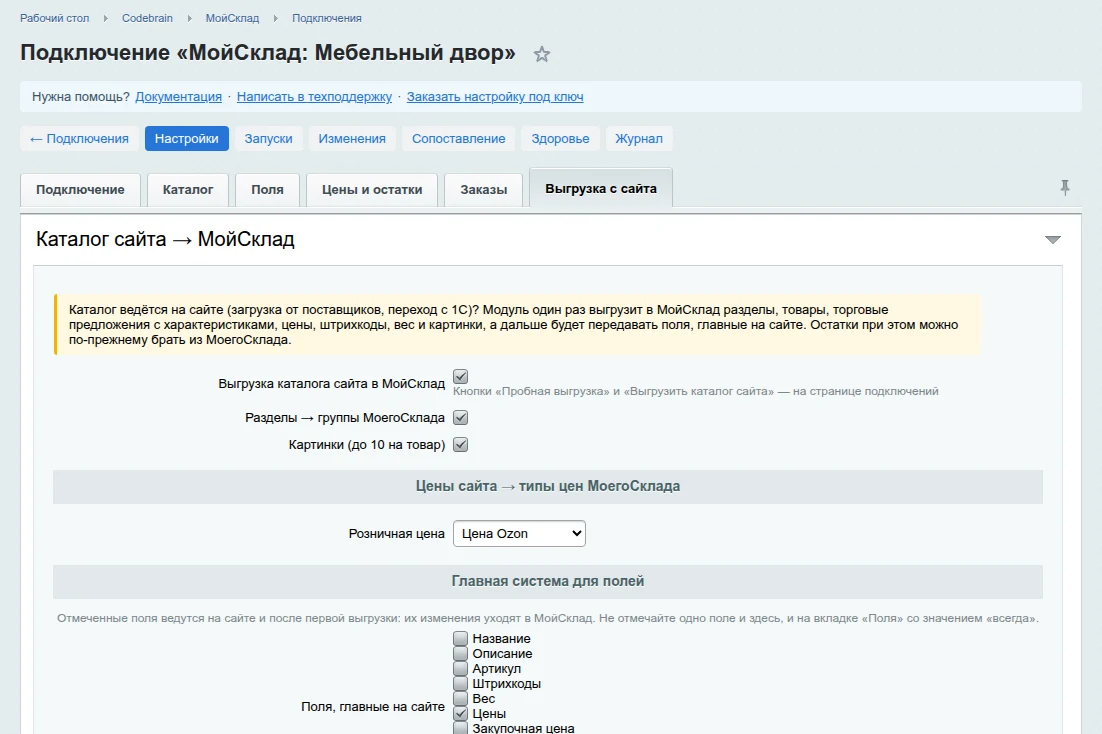
Task: Open the Журнал section
Action: (639, 139)
